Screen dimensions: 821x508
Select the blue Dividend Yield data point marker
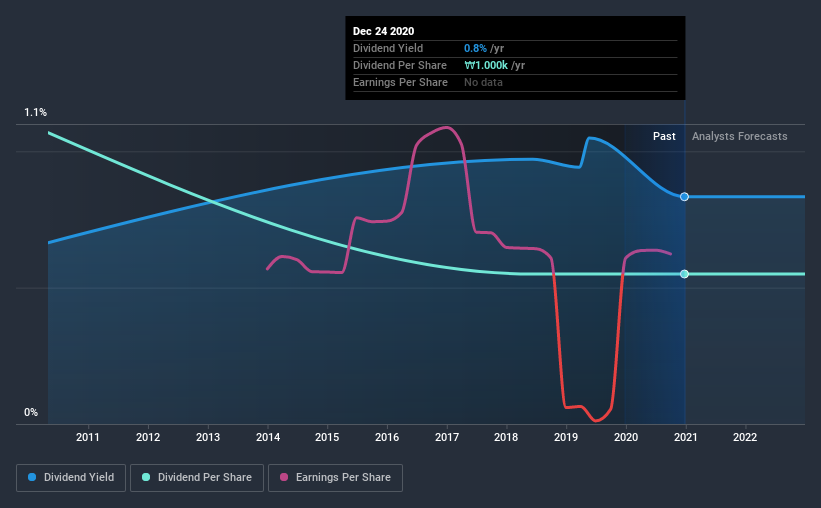pyautogui.click(x=684, y=197)
